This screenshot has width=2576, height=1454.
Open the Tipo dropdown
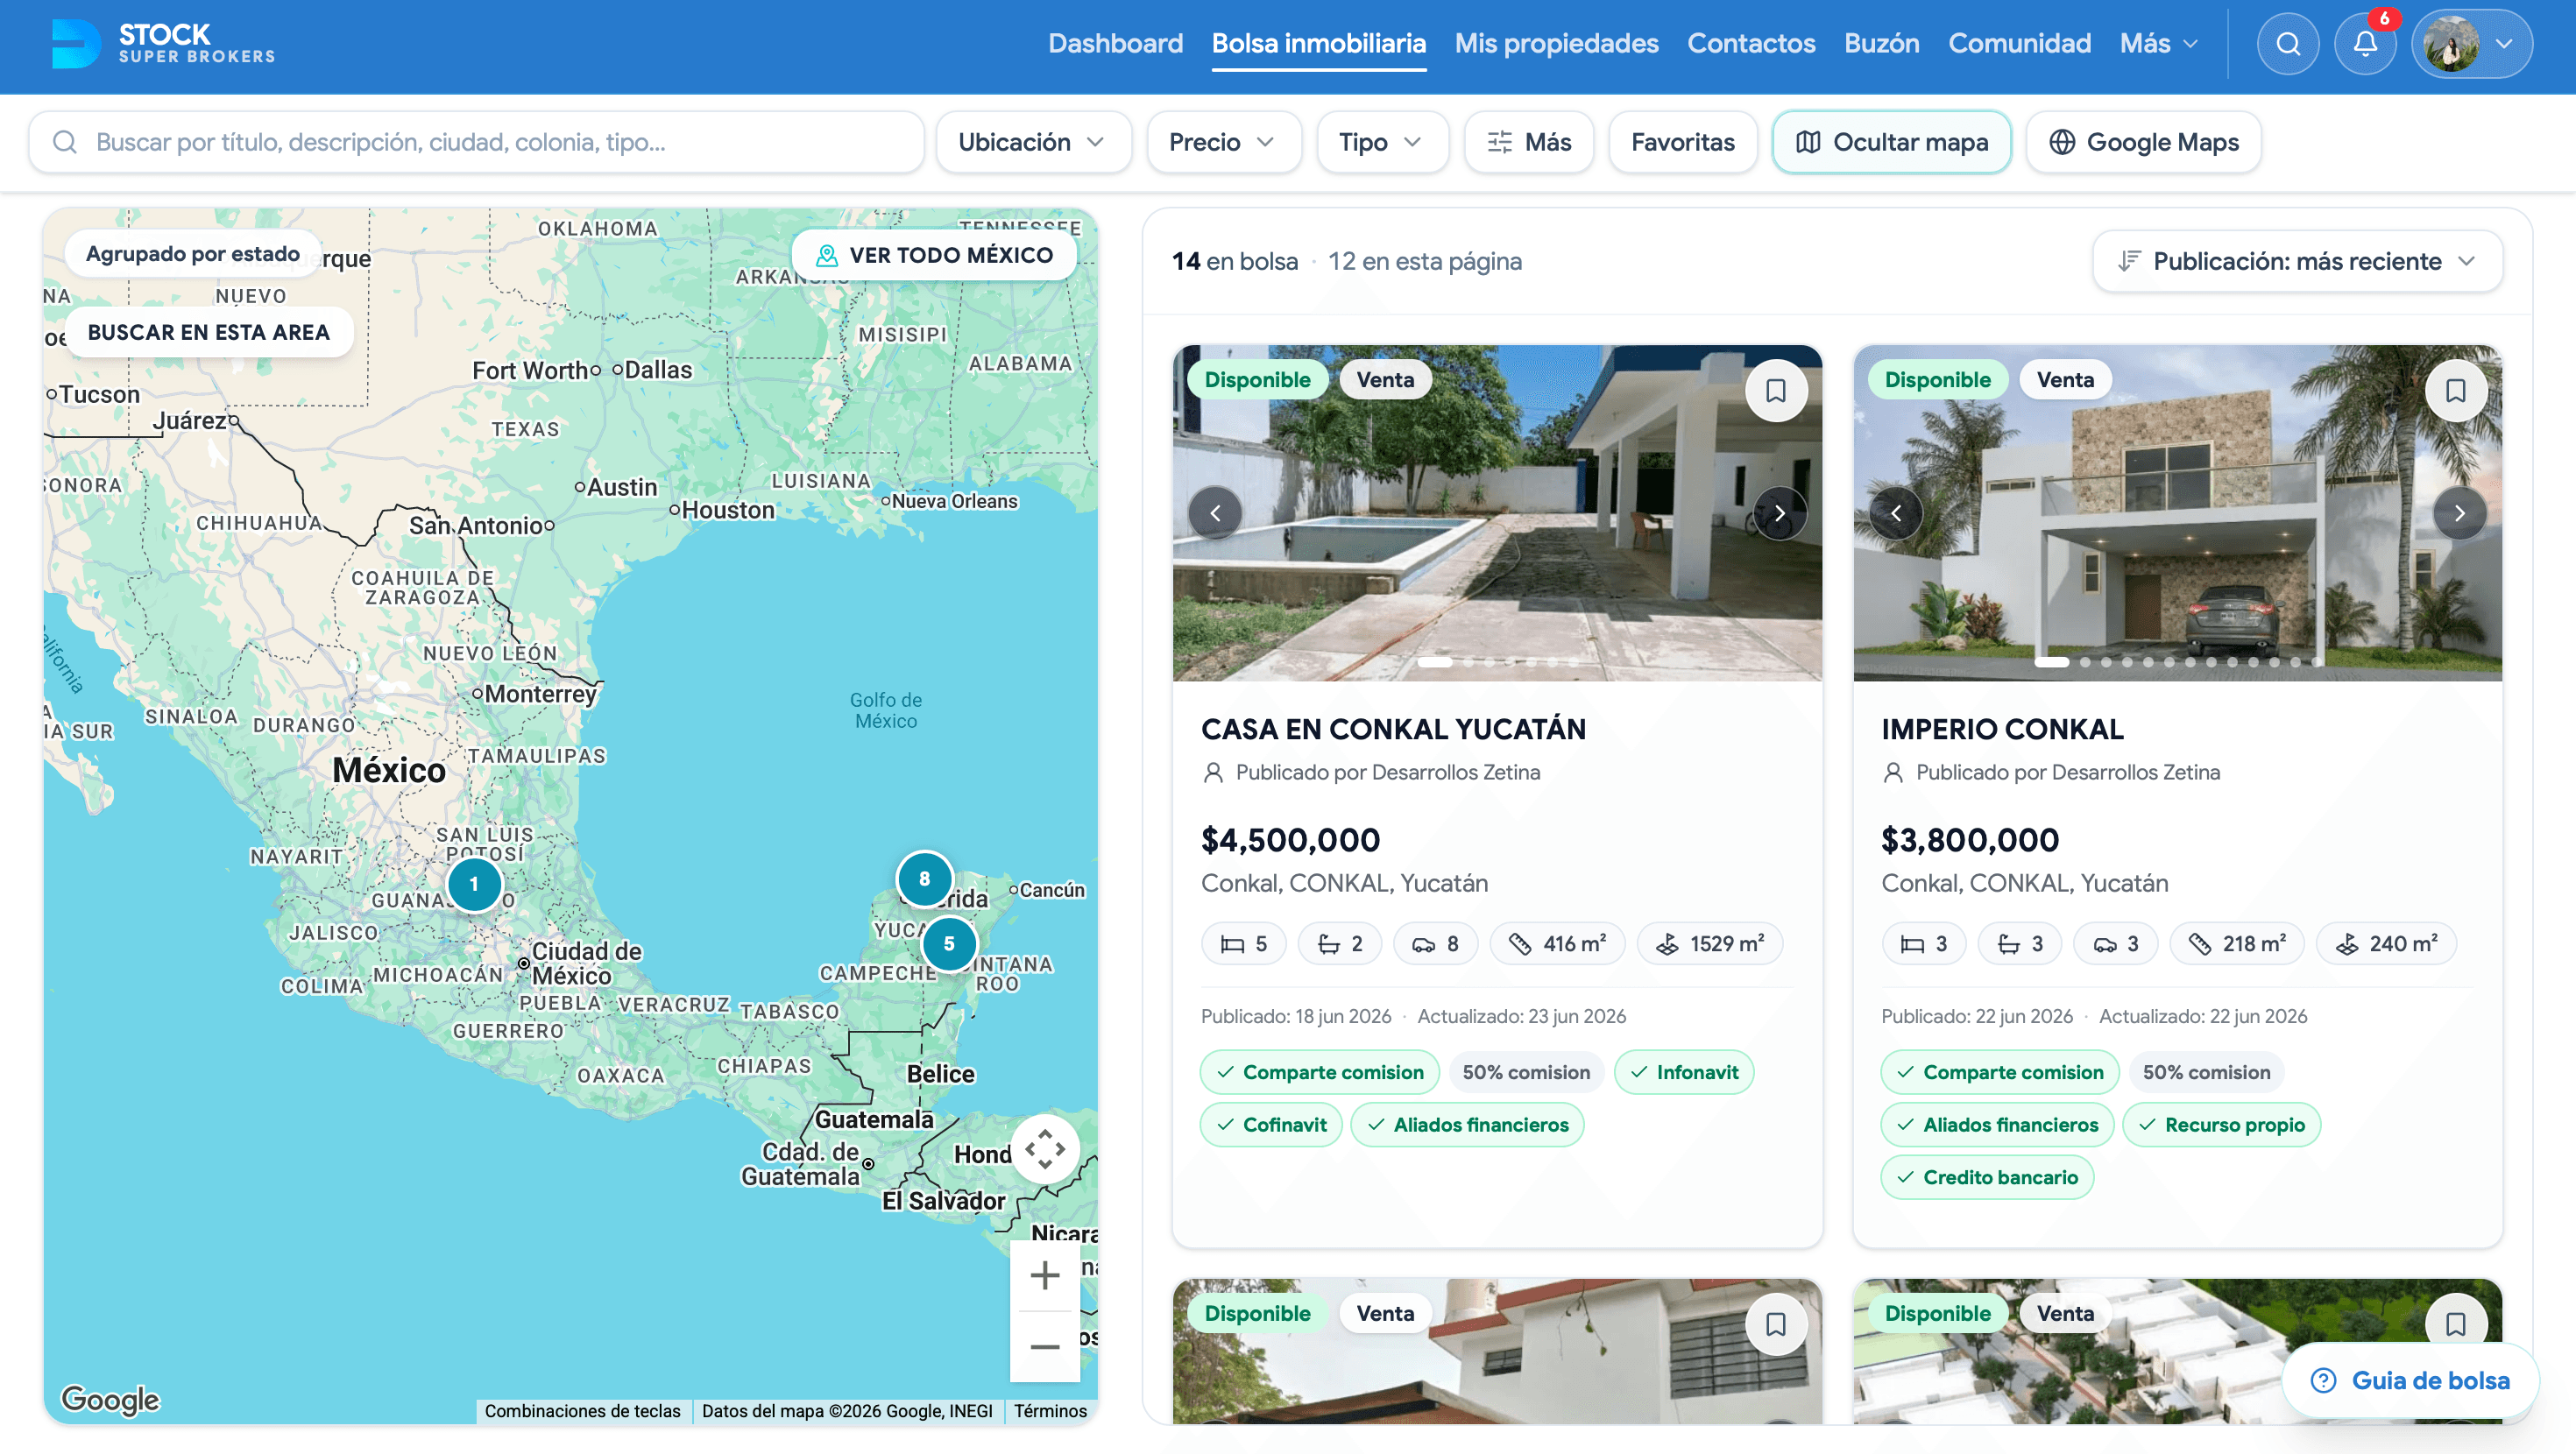(x=1382, y=142)
